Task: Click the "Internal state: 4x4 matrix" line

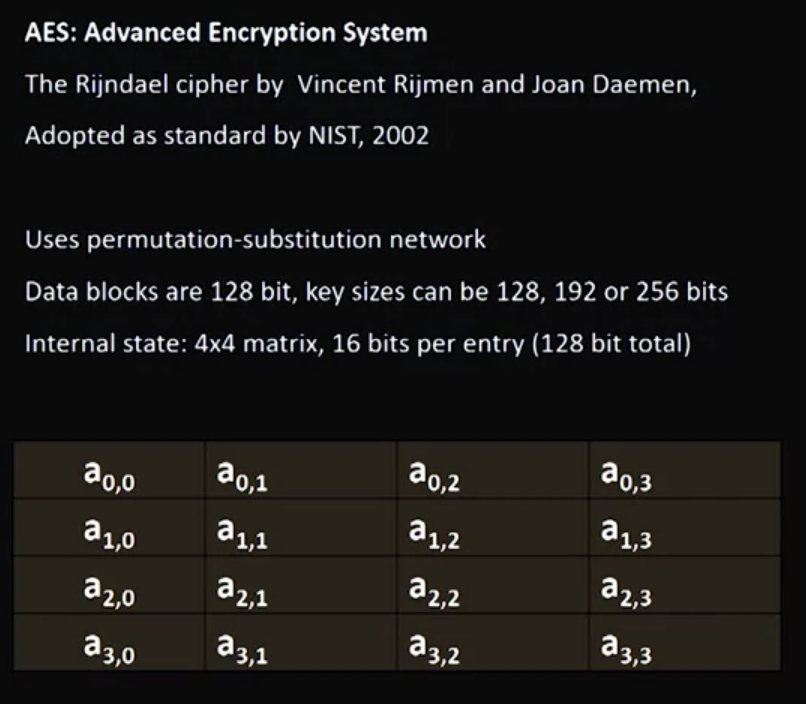Action: [358, 345]
